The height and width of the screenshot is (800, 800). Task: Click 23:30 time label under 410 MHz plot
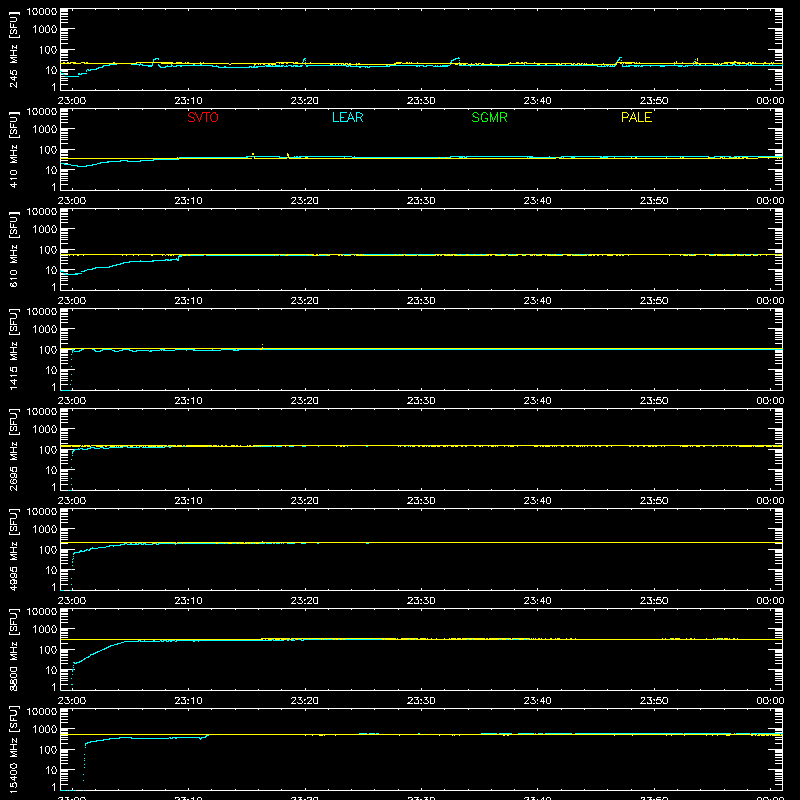click(421, 201)
